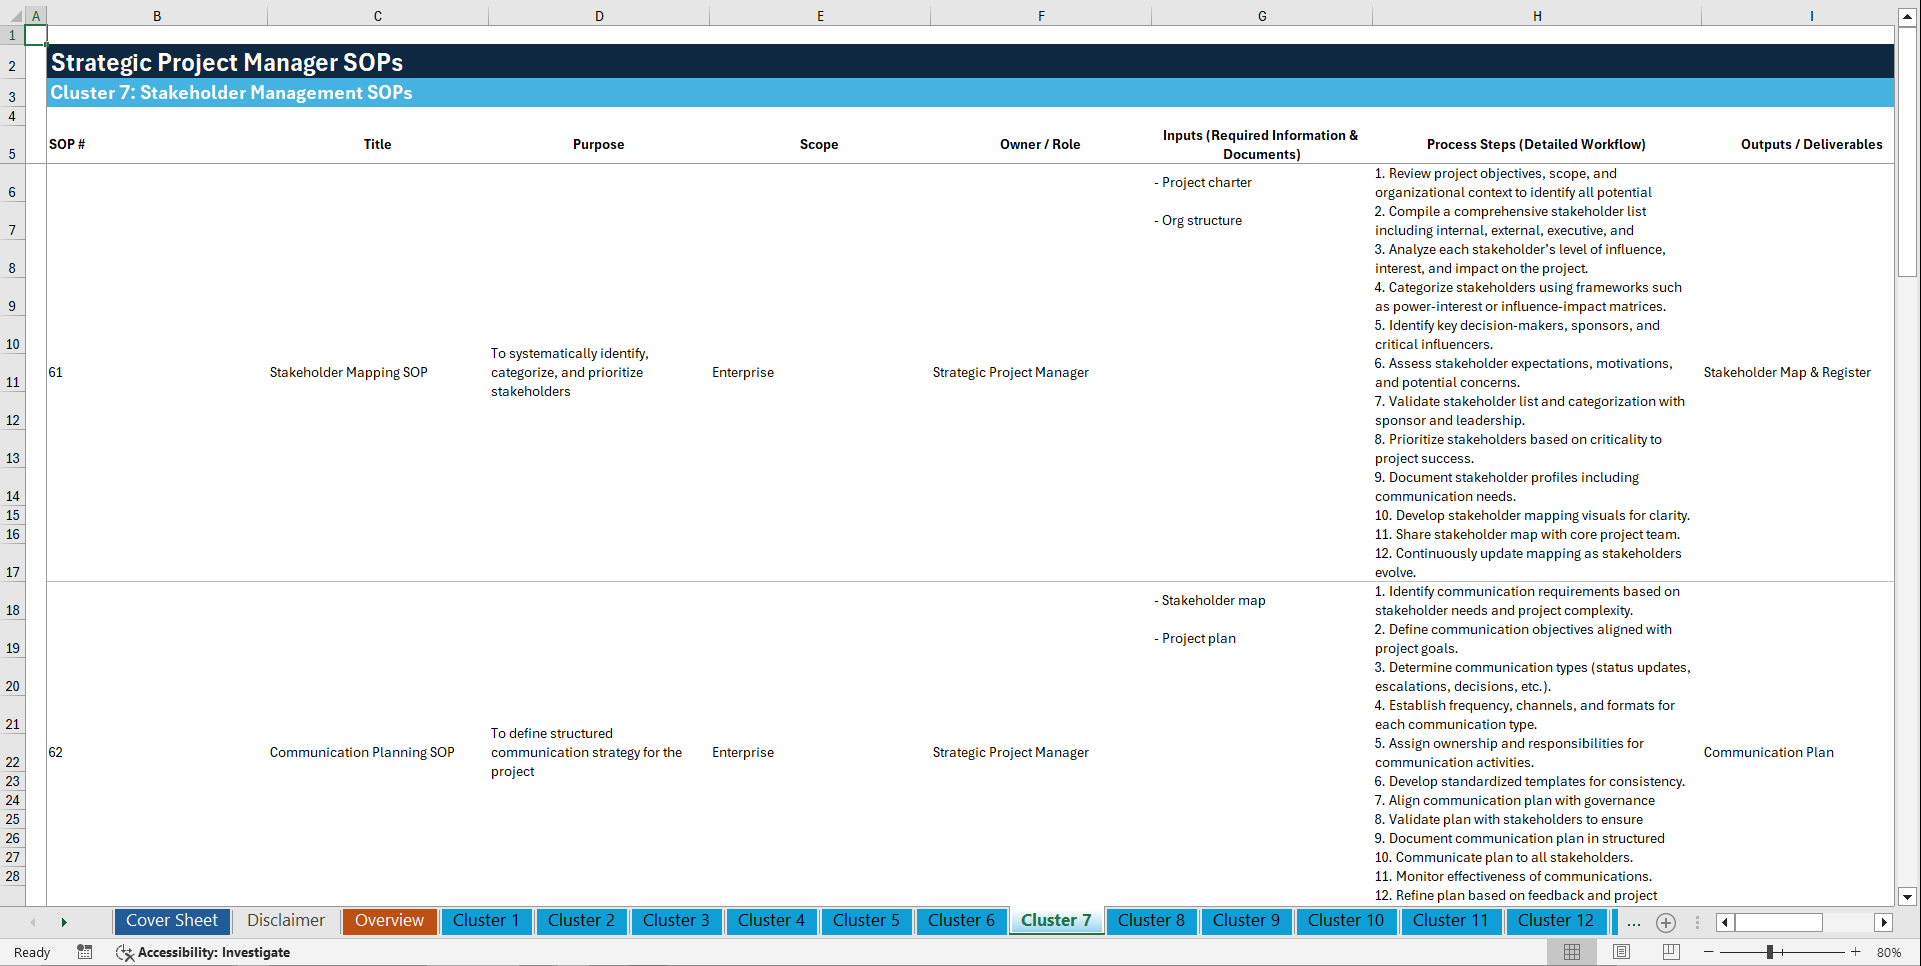
Task: Open the Disclaimer tab
Action: 286,921
